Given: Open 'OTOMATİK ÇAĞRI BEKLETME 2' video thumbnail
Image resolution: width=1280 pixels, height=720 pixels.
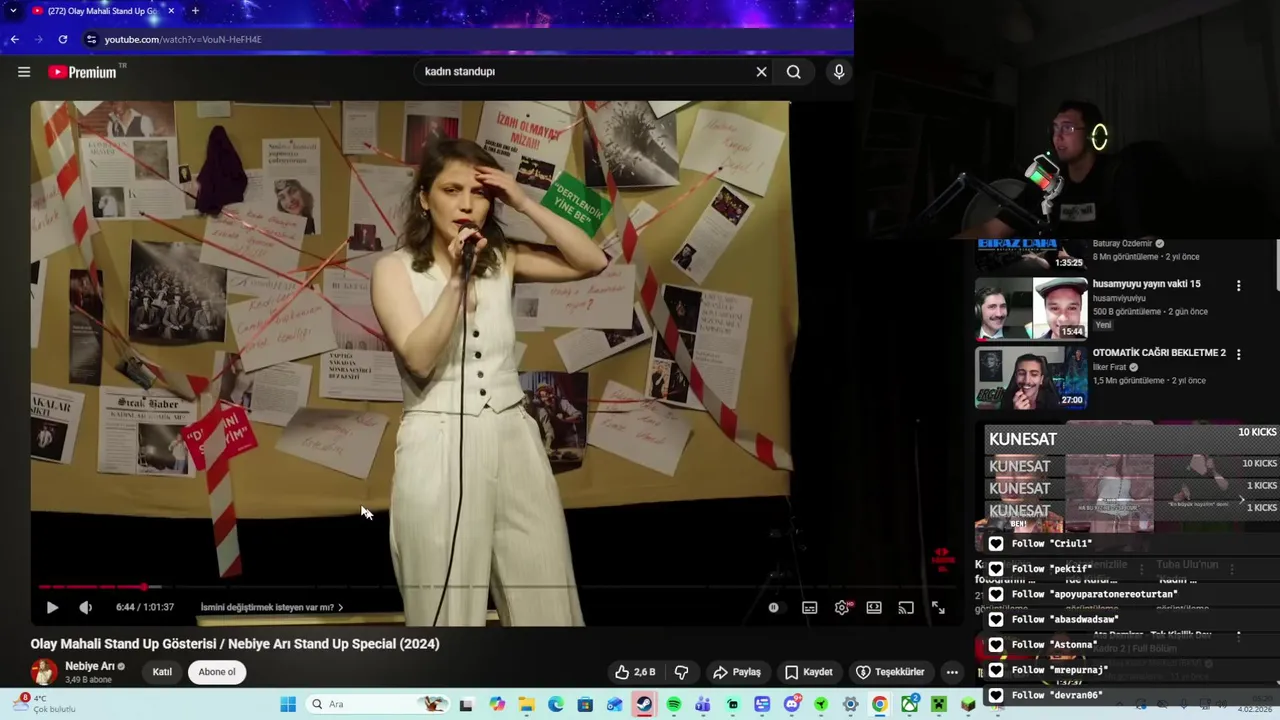Looking at the screenshot, I should (x=1031, y=377).
